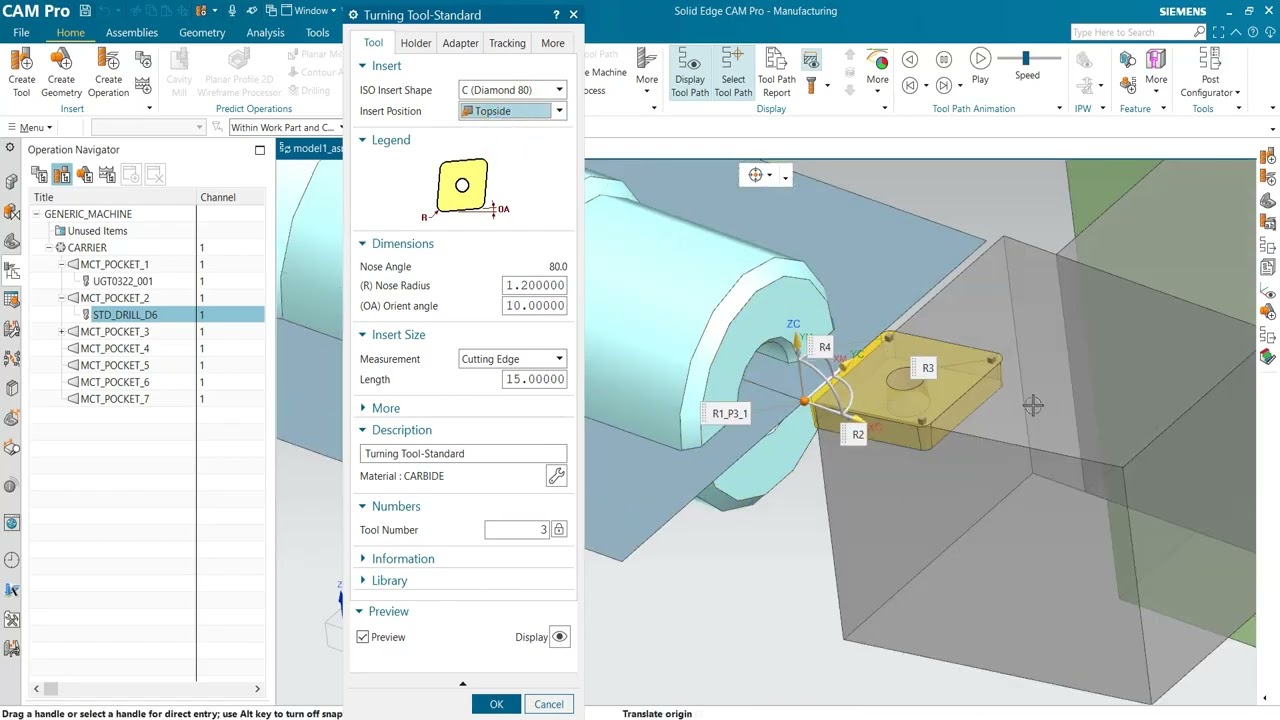Open help in Turning Tool dialog
The width and height of the screenshot is (1280, 720).
556,15
